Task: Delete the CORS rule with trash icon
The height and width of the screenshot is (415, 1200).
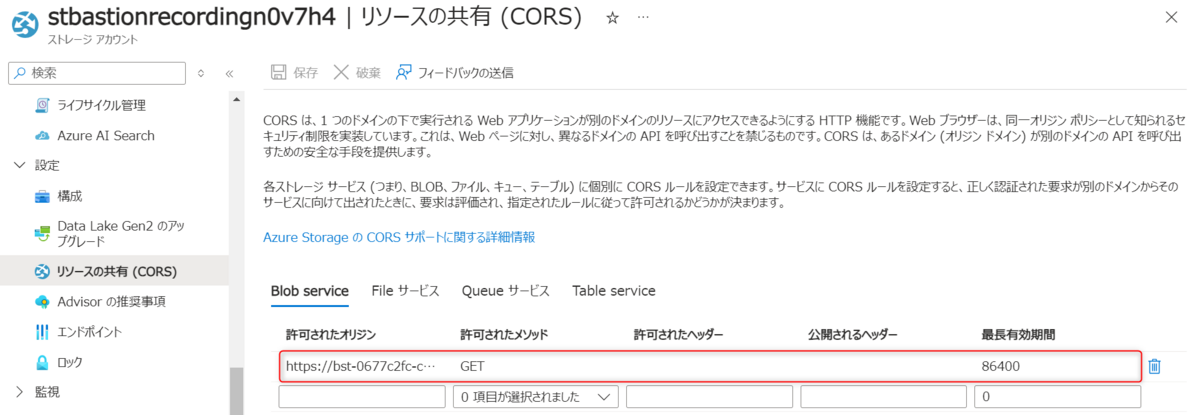Action: 1154,367
